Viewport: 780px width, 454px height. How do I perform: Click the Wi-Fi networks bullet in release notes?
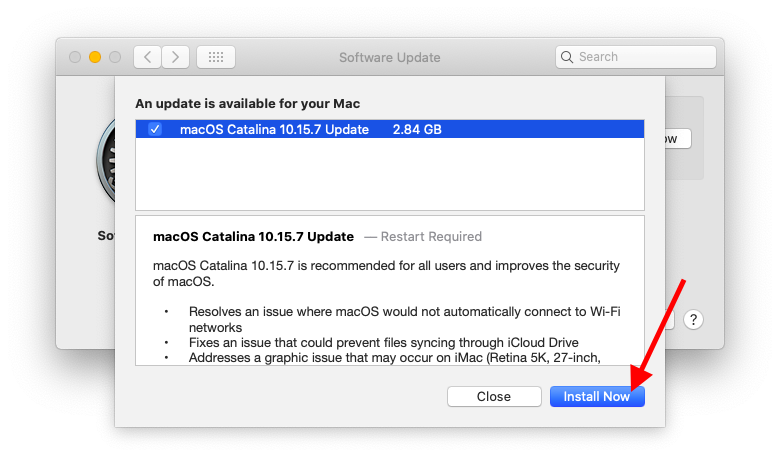(x=404, y=319)
